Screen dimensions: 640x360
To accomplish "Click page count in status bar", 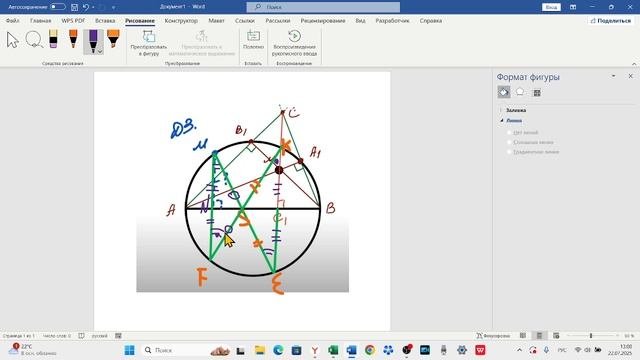I will (x=18, y=336).
